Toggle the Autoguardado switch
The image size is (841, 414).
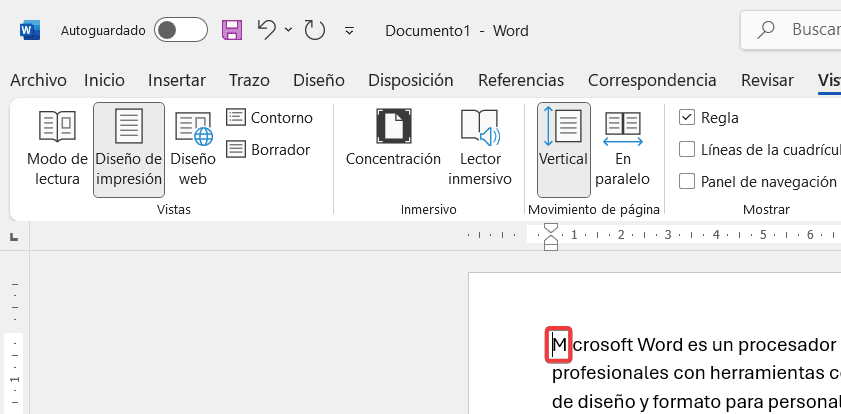click(x=180, y=30)
